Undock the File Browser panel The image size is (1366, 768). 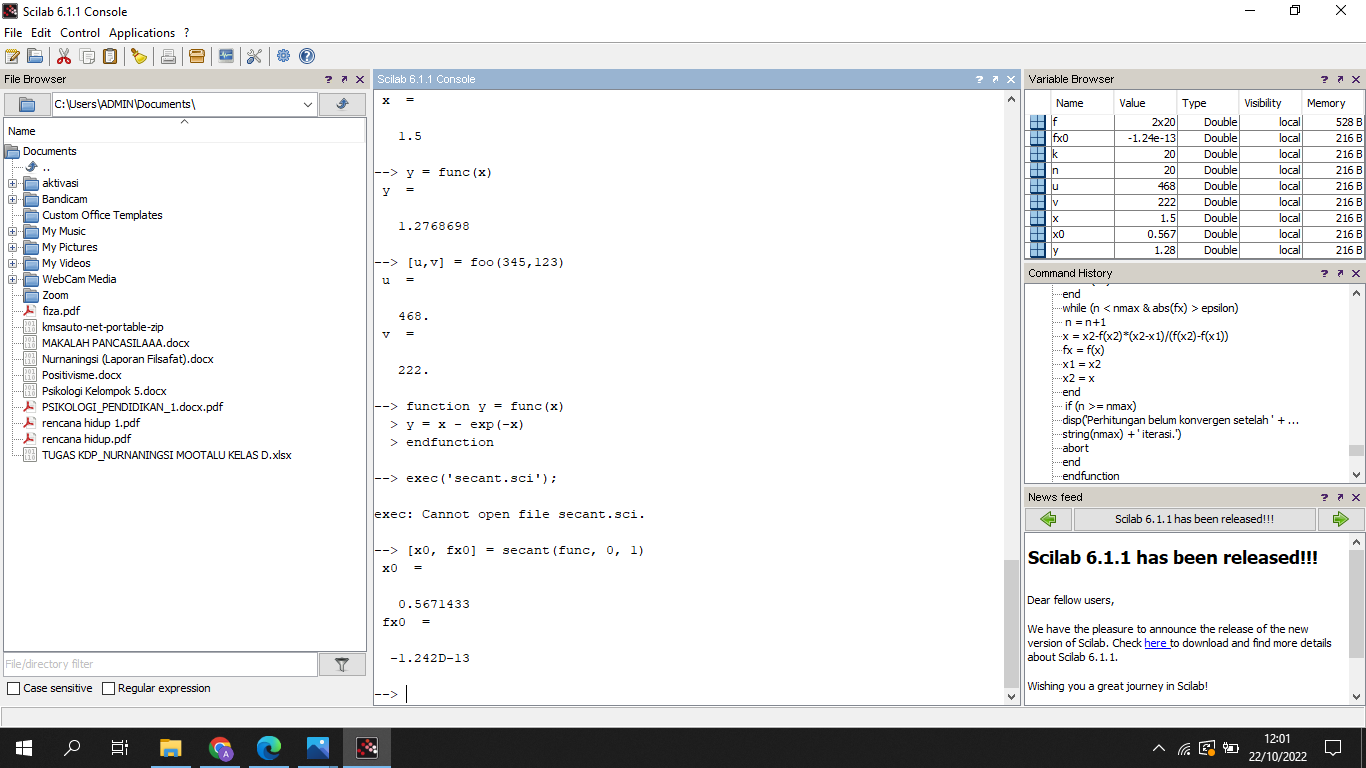[x=344, y=79]
